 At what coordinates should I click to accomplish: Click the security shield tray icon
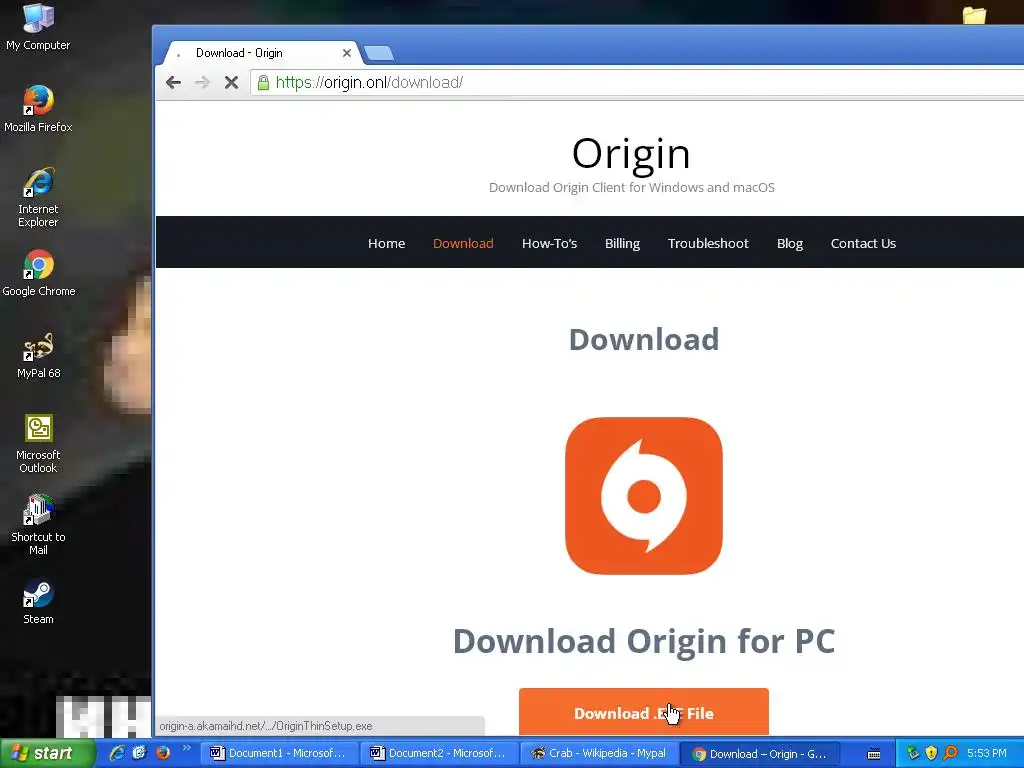[931, 753]
